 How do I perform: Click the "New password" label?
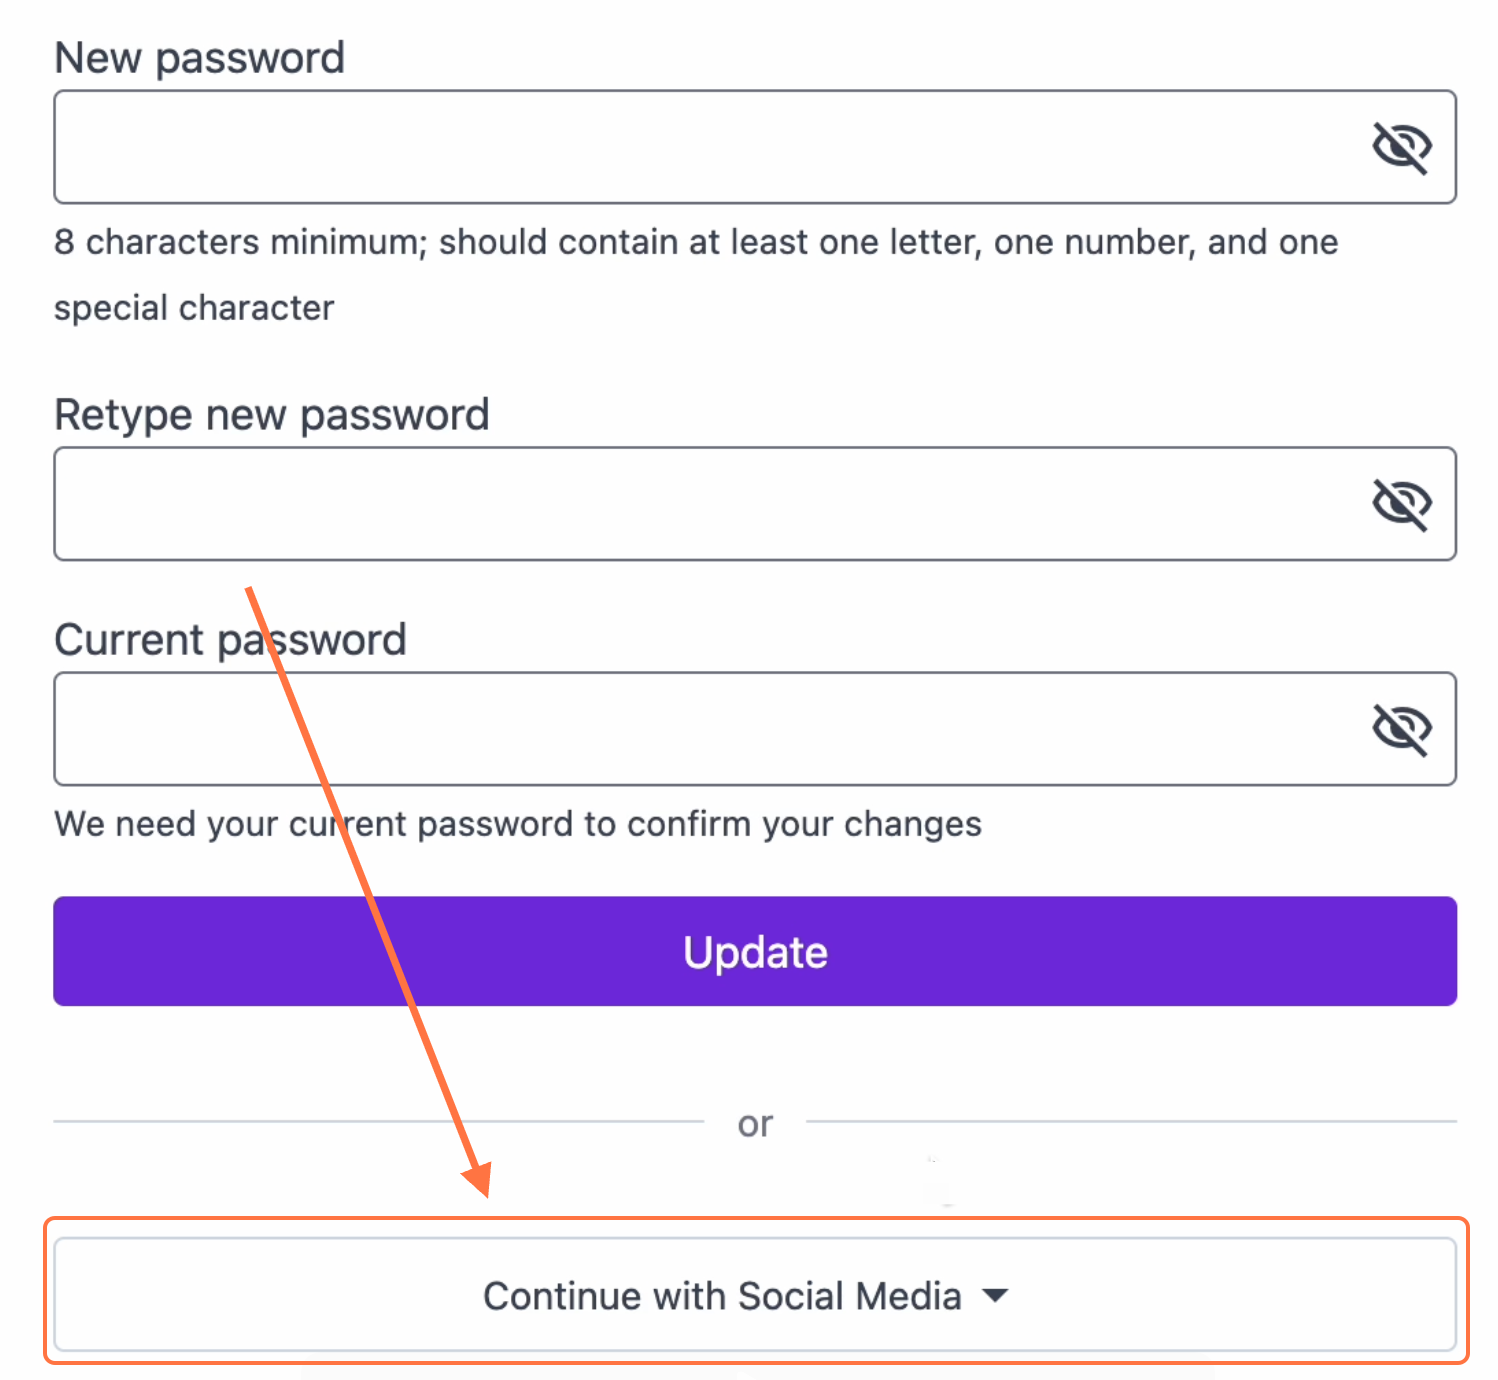[199, 58]
